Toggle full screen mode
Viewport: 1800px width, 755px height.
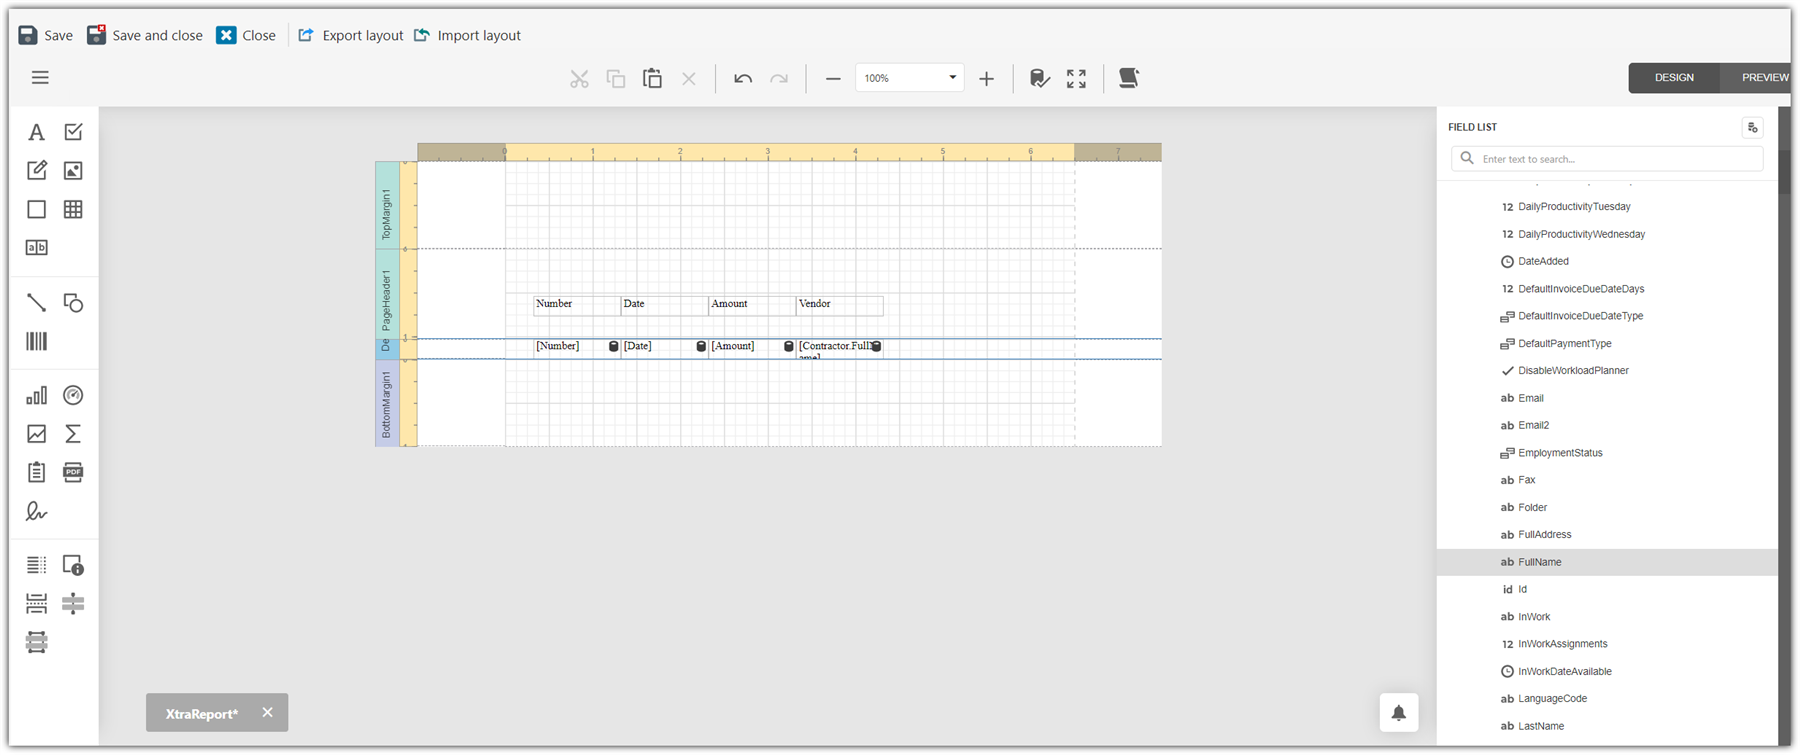pyautogui.click(x=1076, y=78)
